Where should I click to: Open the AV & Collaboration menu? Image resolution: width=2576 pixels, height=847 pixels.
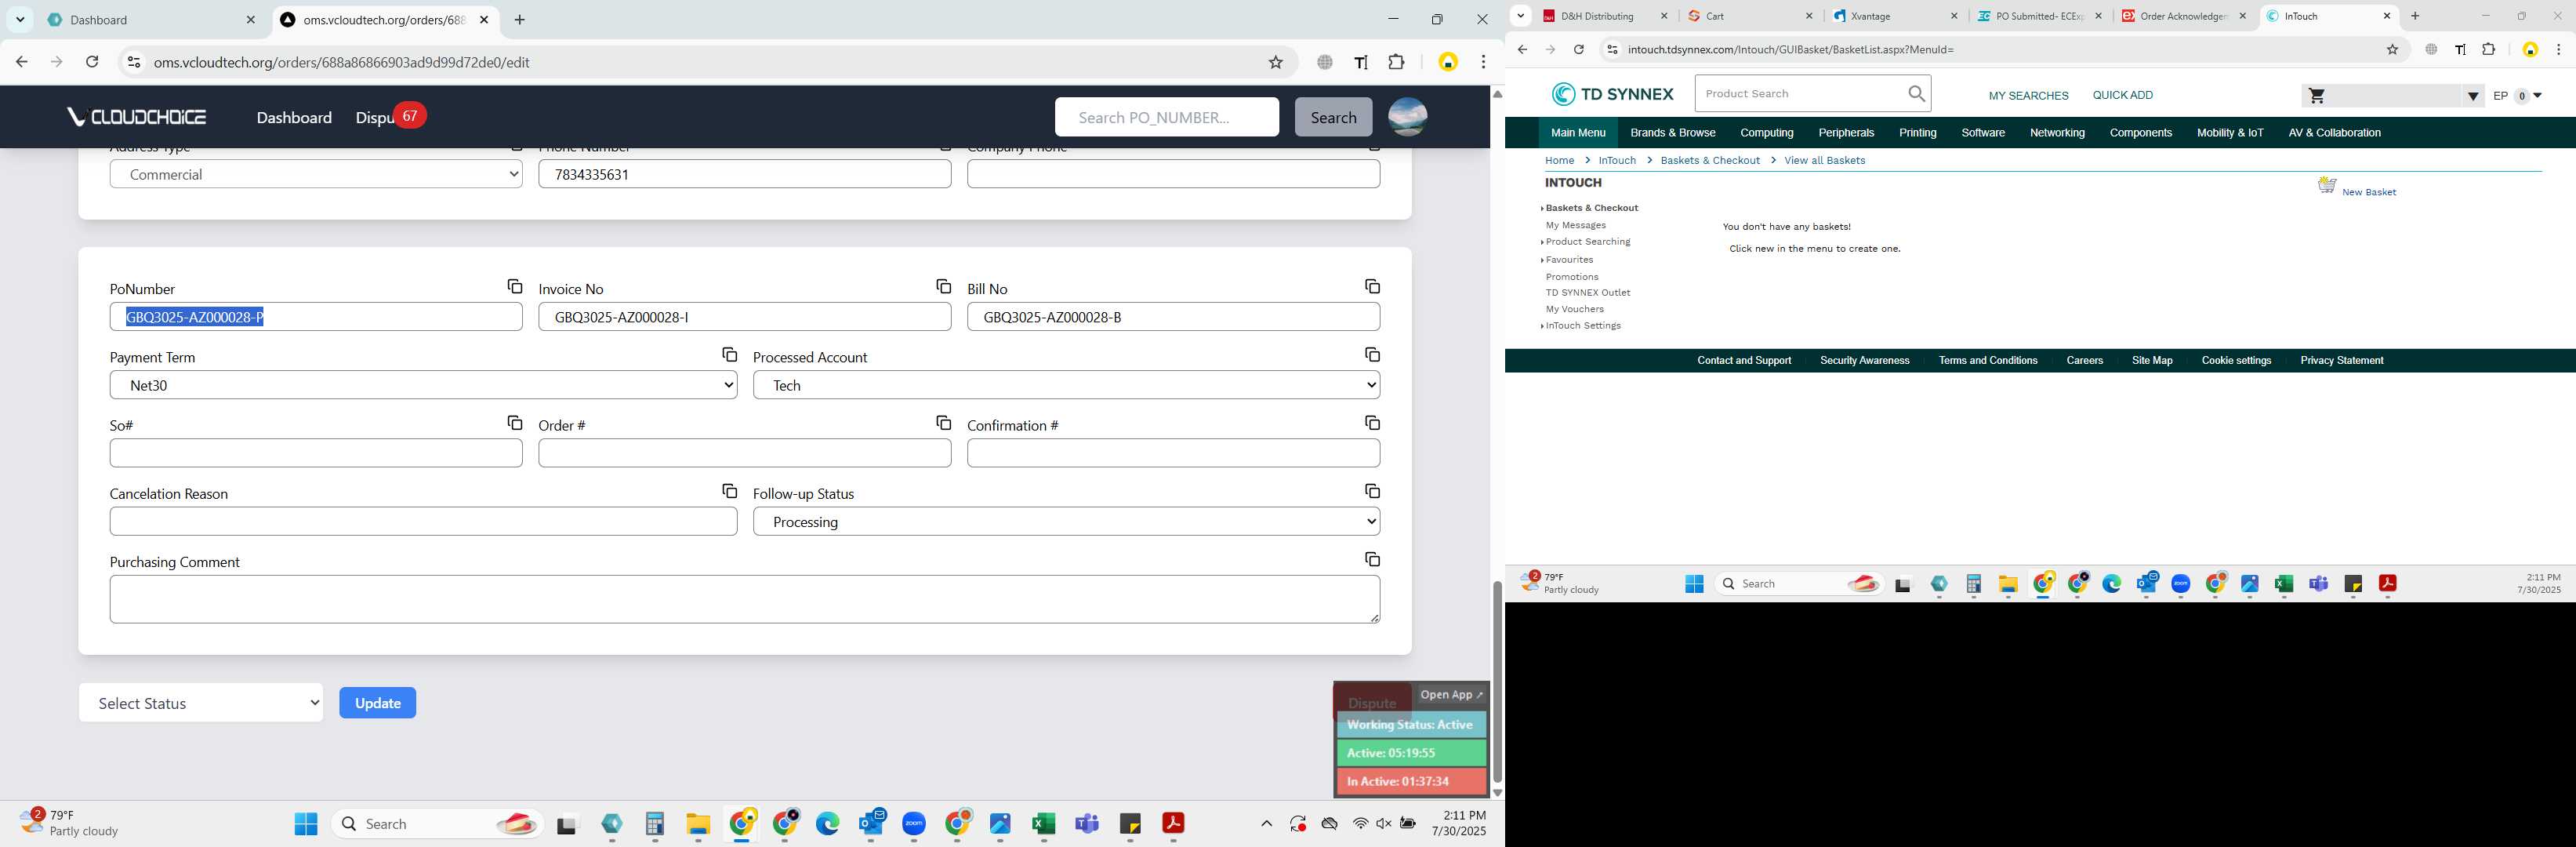click(x=2334, y=133)
